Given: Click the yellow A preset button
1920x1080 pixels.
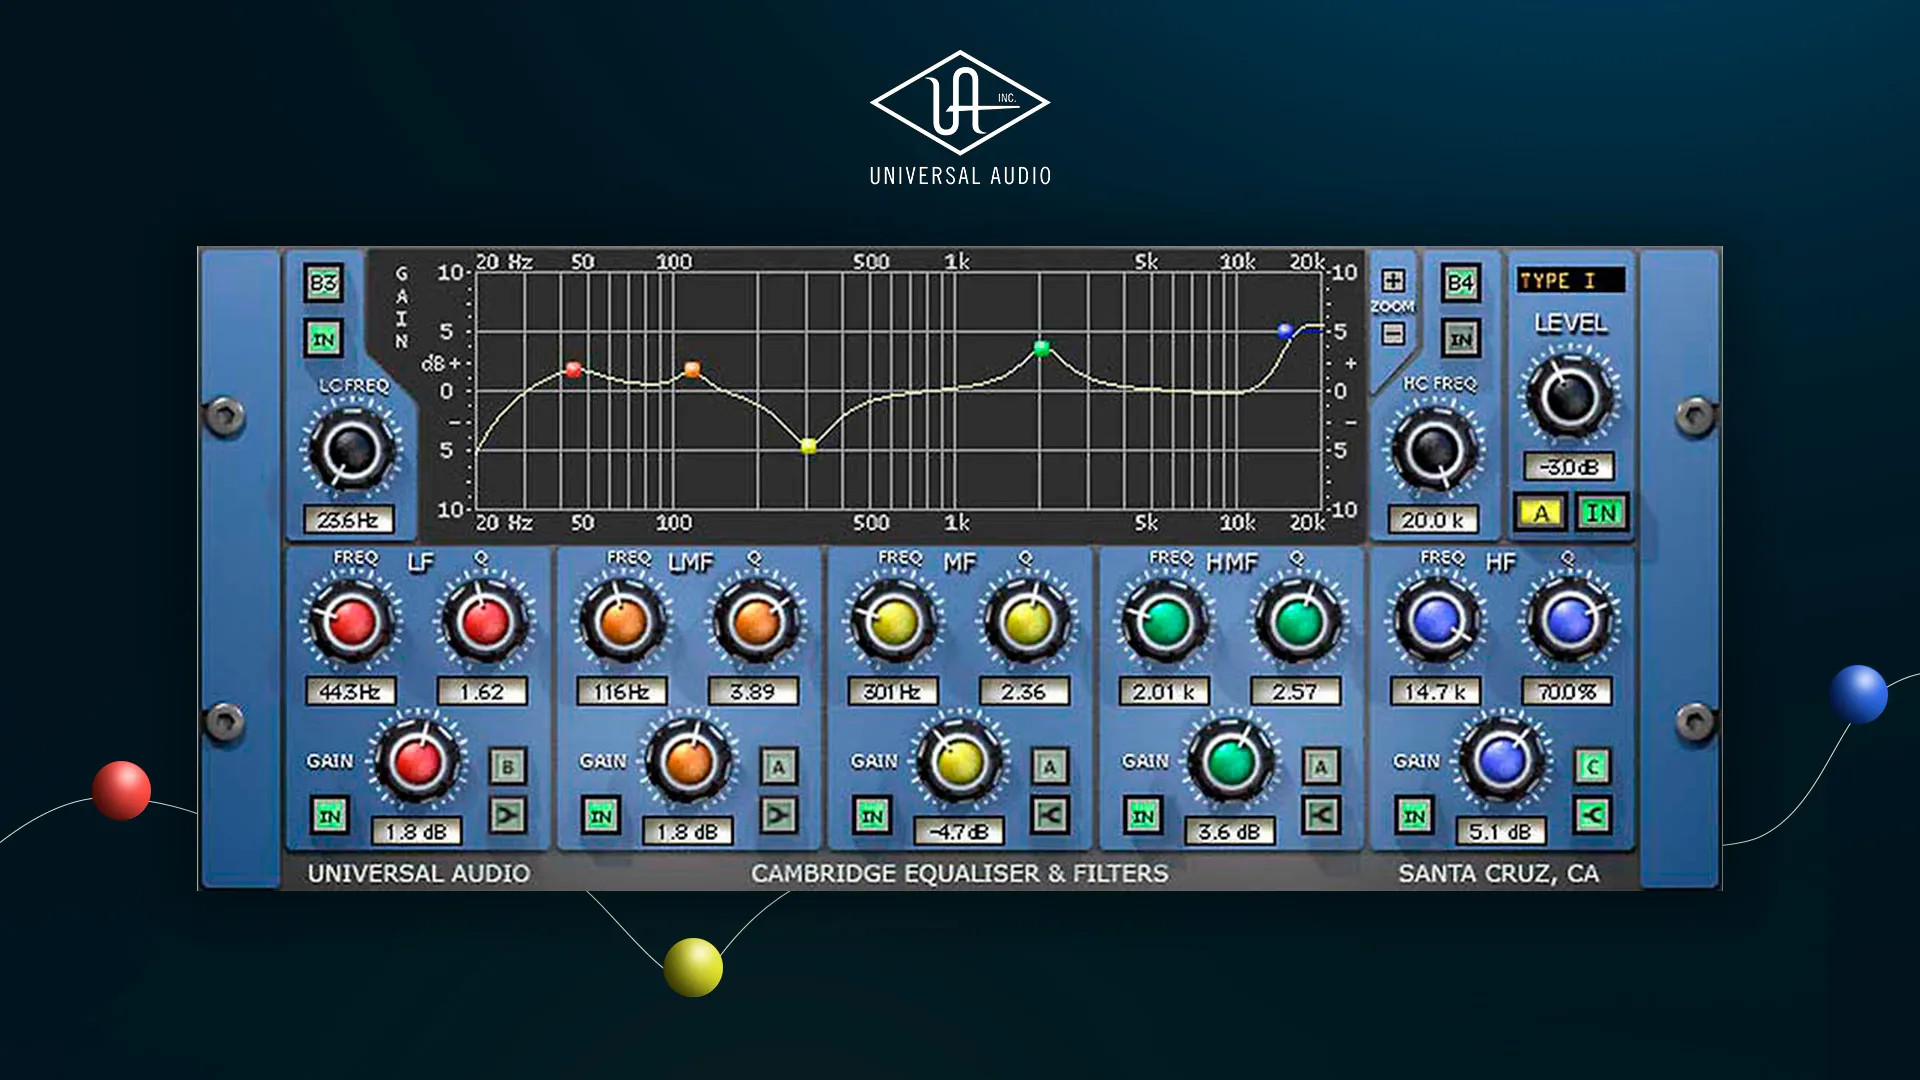Looking at the screenshot, I should (x=1541, y=513).
